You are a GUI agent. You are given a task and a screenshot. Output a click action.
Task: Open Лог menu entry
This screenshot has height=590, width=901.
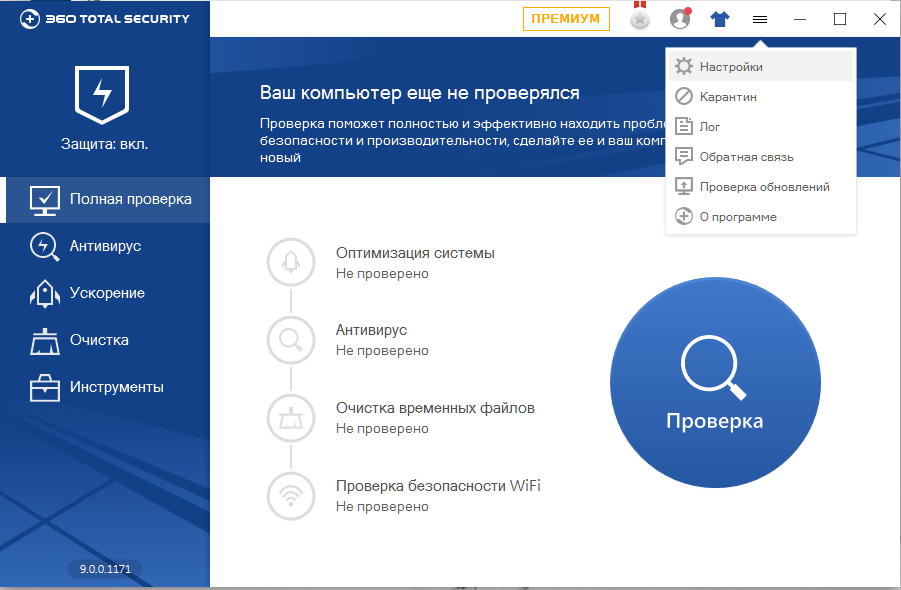coord(761,126)
